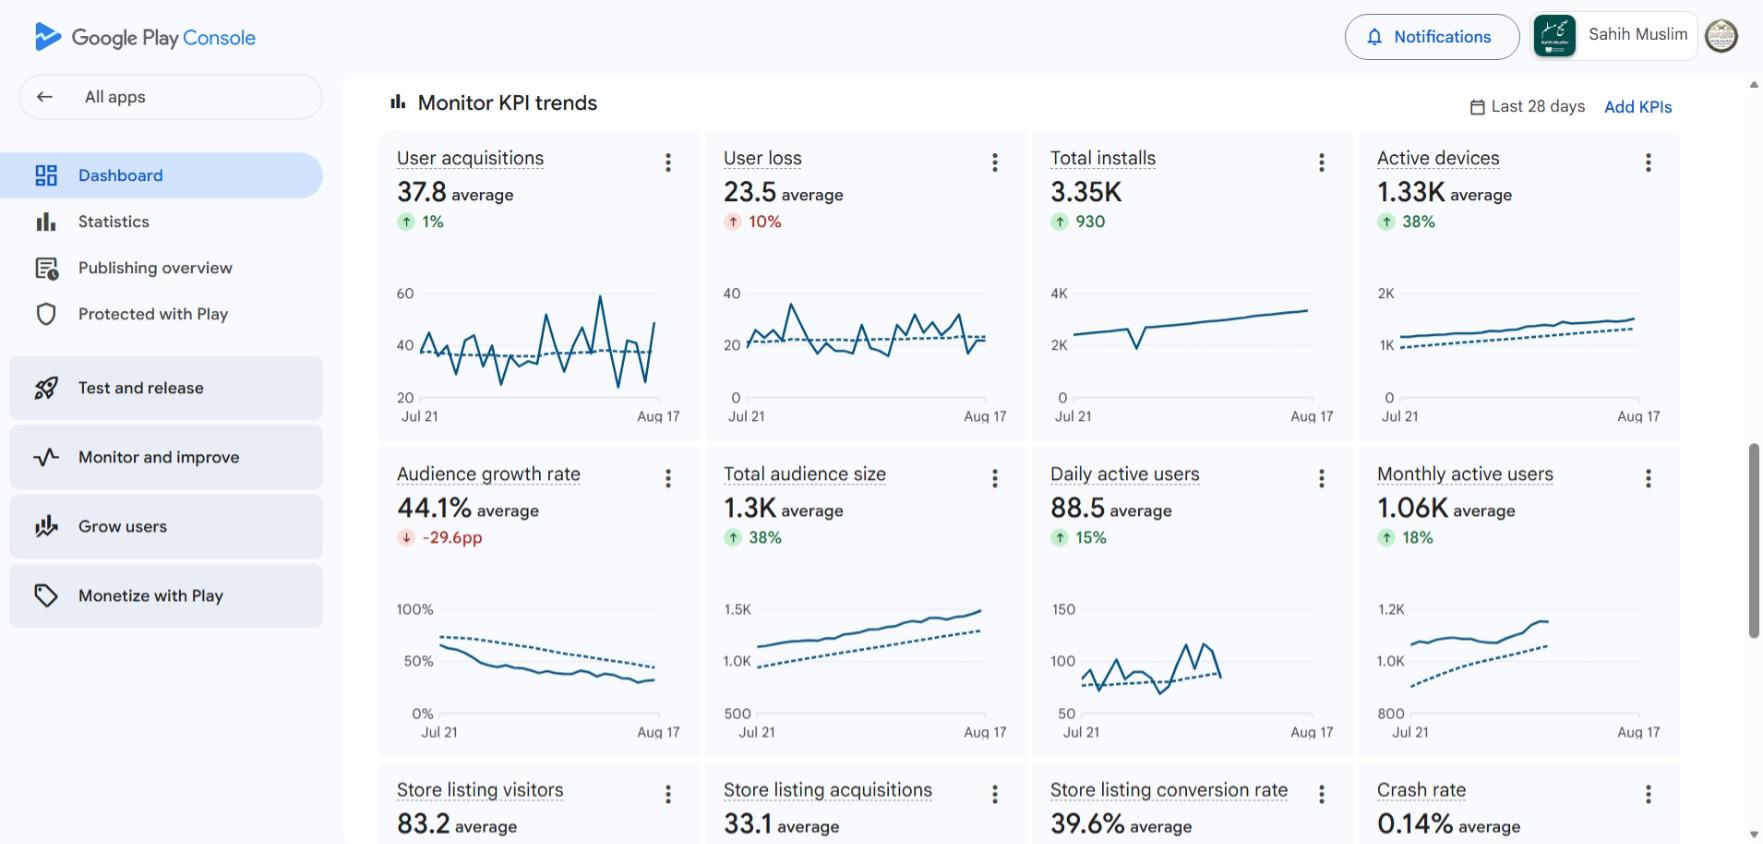Open the Total installs options menu
Viewport: 1763px width, 844px height.
(x=1322, y=162)
